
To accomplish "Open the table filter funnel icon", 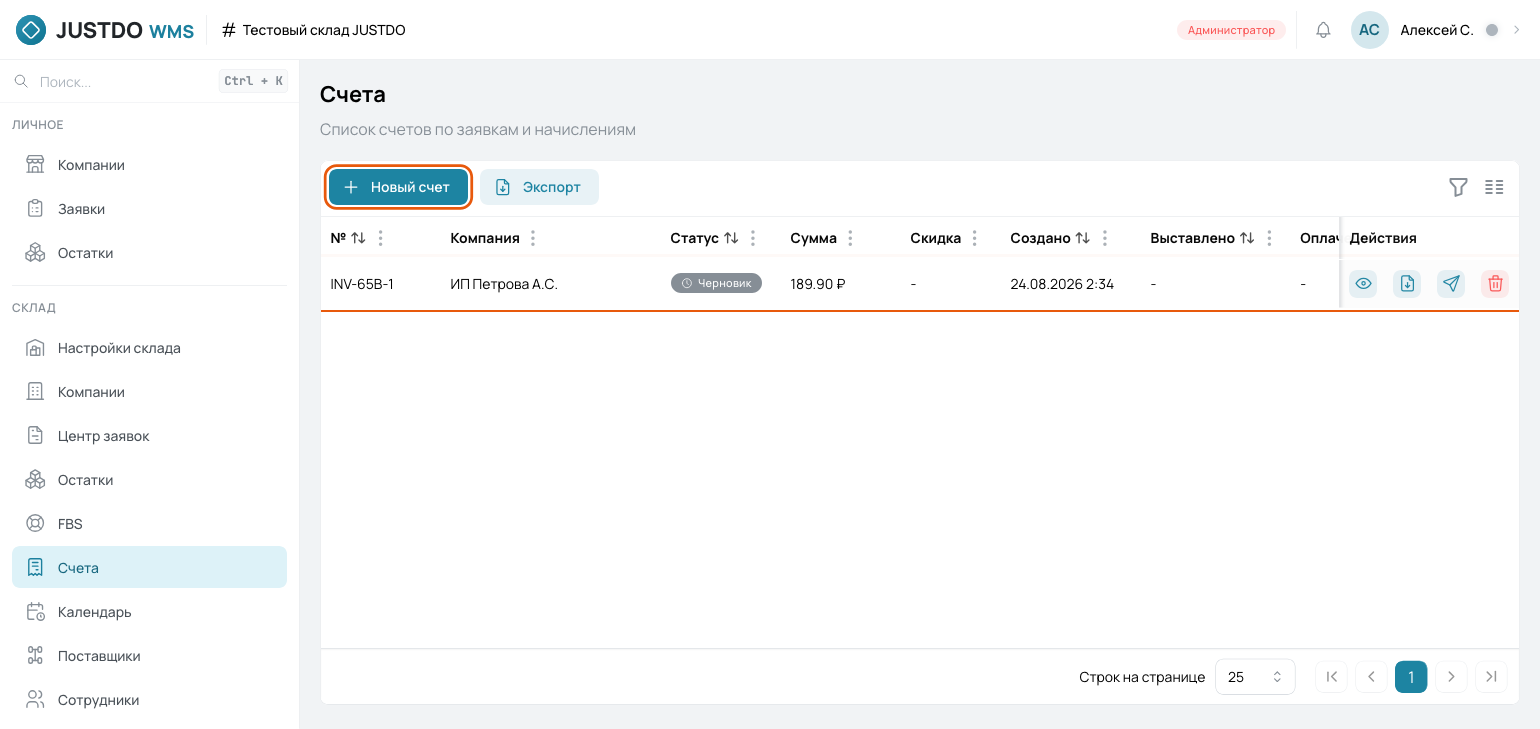I will pos(1458,187).
